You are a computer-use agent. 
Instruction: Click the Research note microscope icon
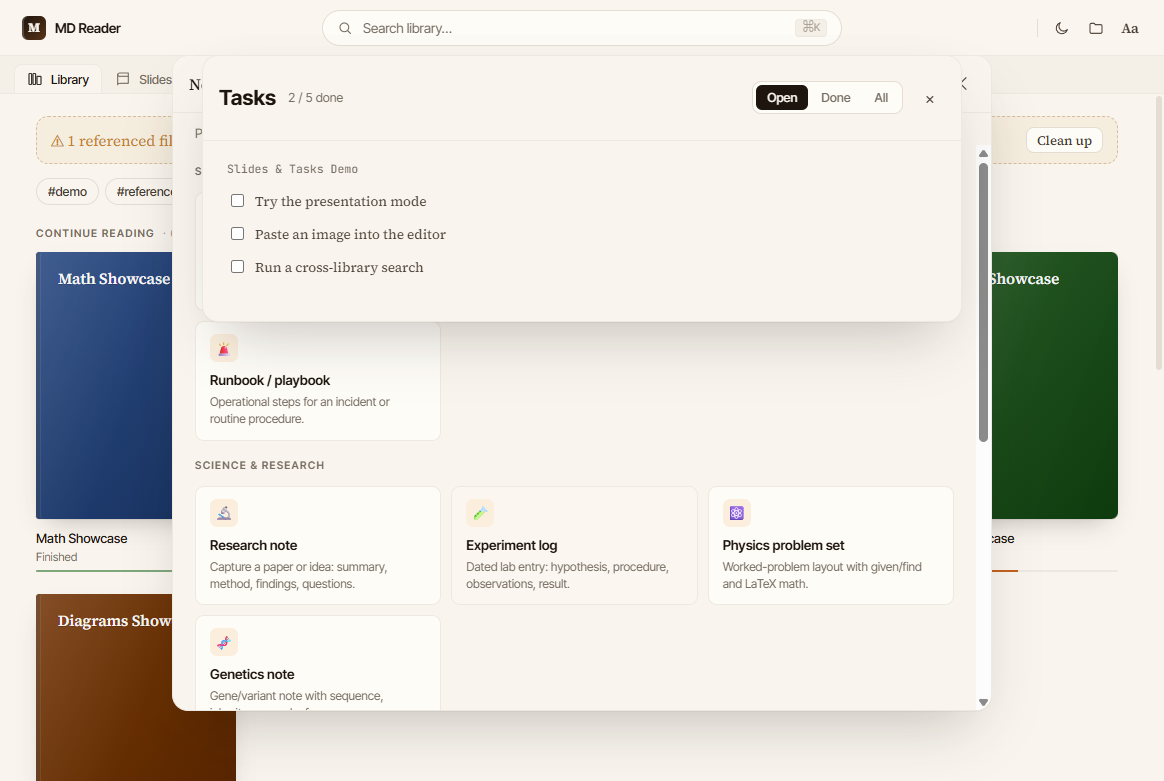[223, 513]
